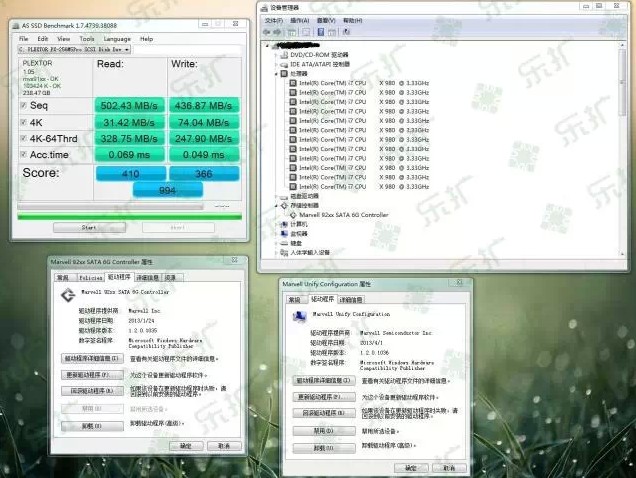Image resolution: width=636 pixels, height=478 pixels.
Task: Switch to 详细信息 tab in Marvell Unify dialog
Action: pos(351,300)
